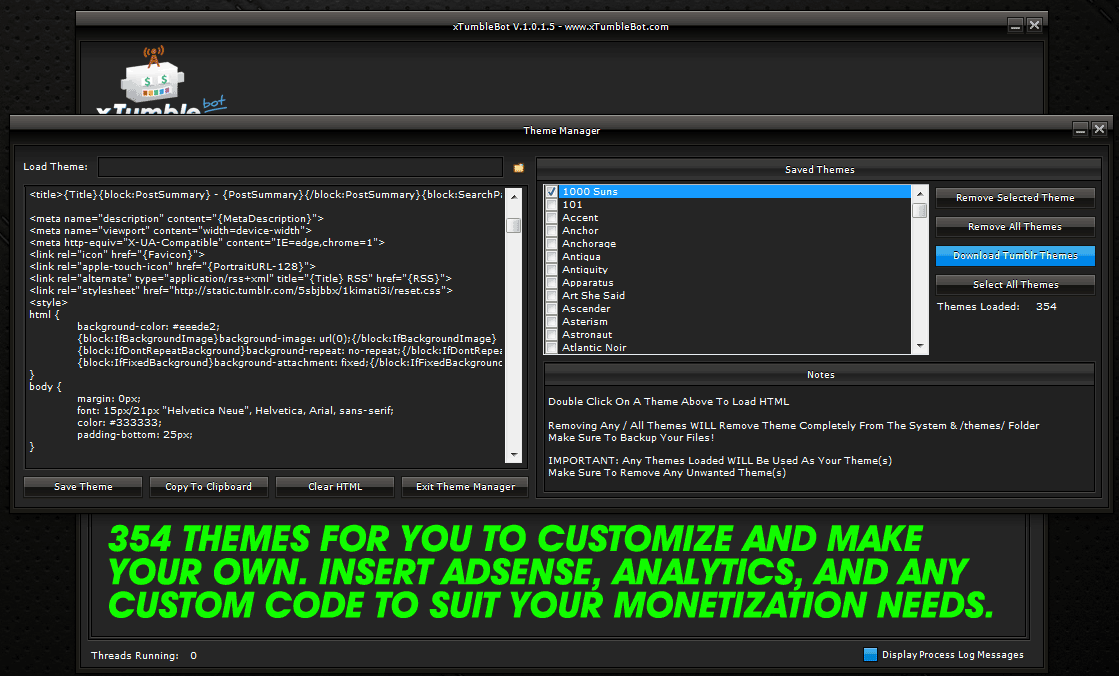1119x676 pixels.
Task: Click Remove All Themes button
Action: click(1015, 226)
